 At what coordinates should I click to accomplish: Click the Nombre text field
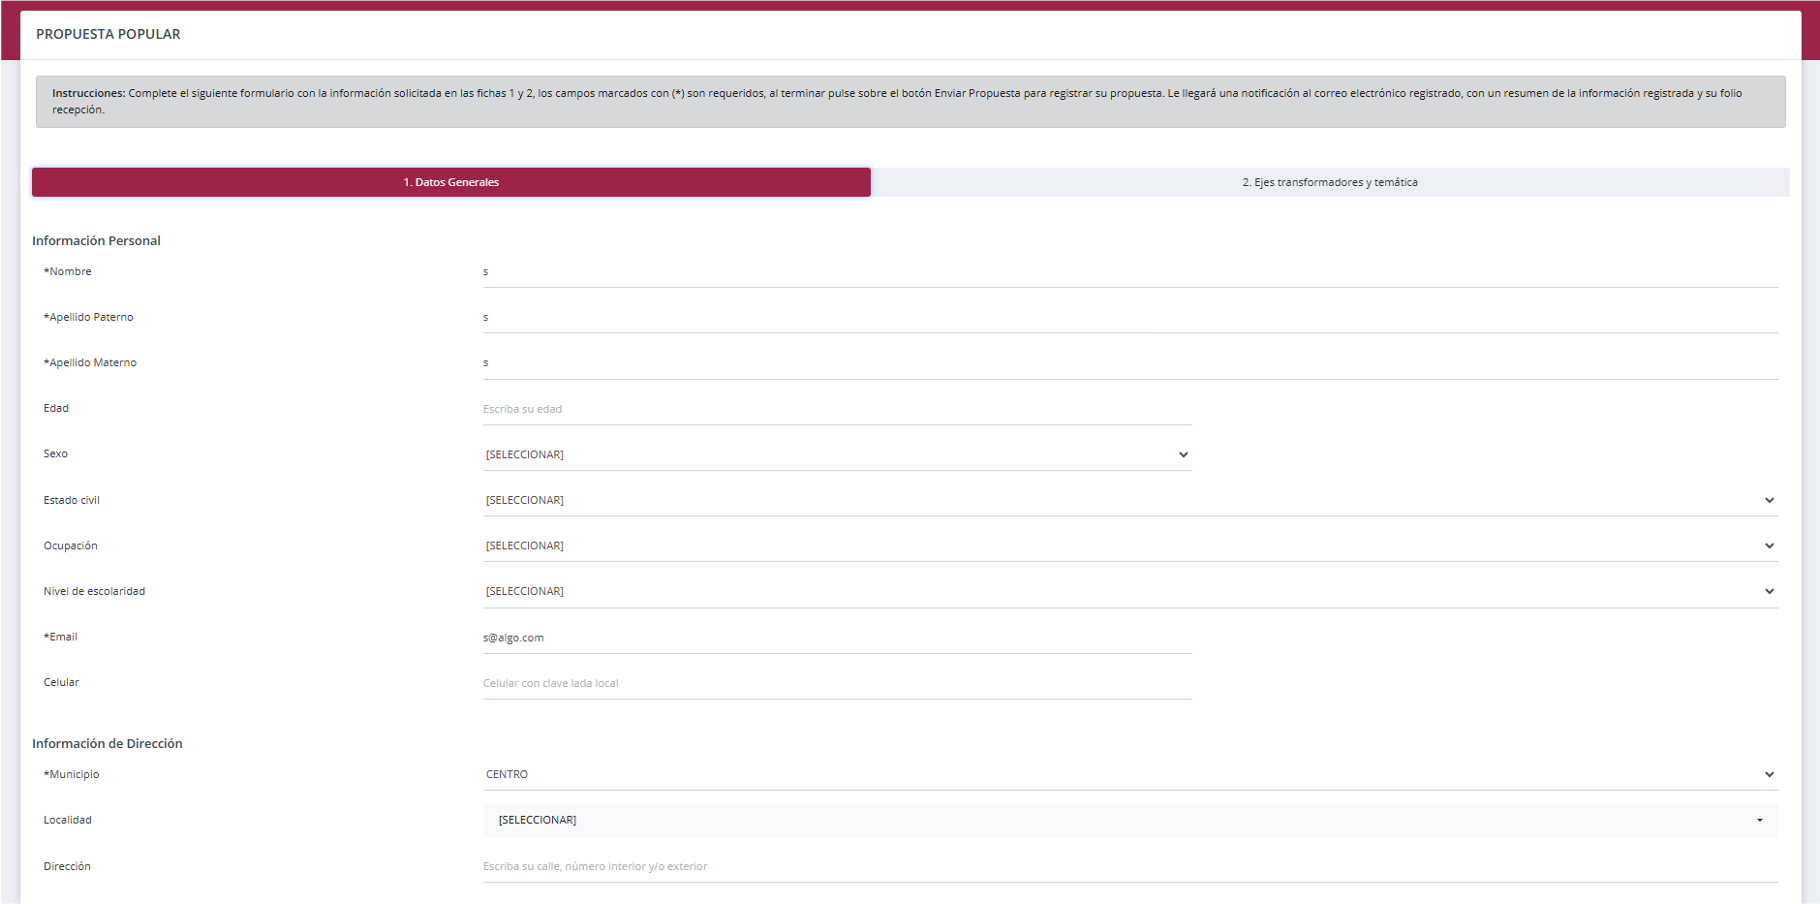(x=1129, y=272)
